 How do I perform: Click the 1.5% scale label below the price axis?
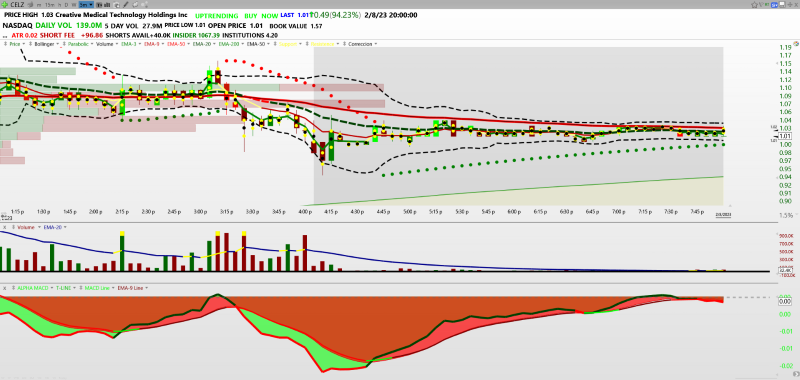click(x=786, y=215)
